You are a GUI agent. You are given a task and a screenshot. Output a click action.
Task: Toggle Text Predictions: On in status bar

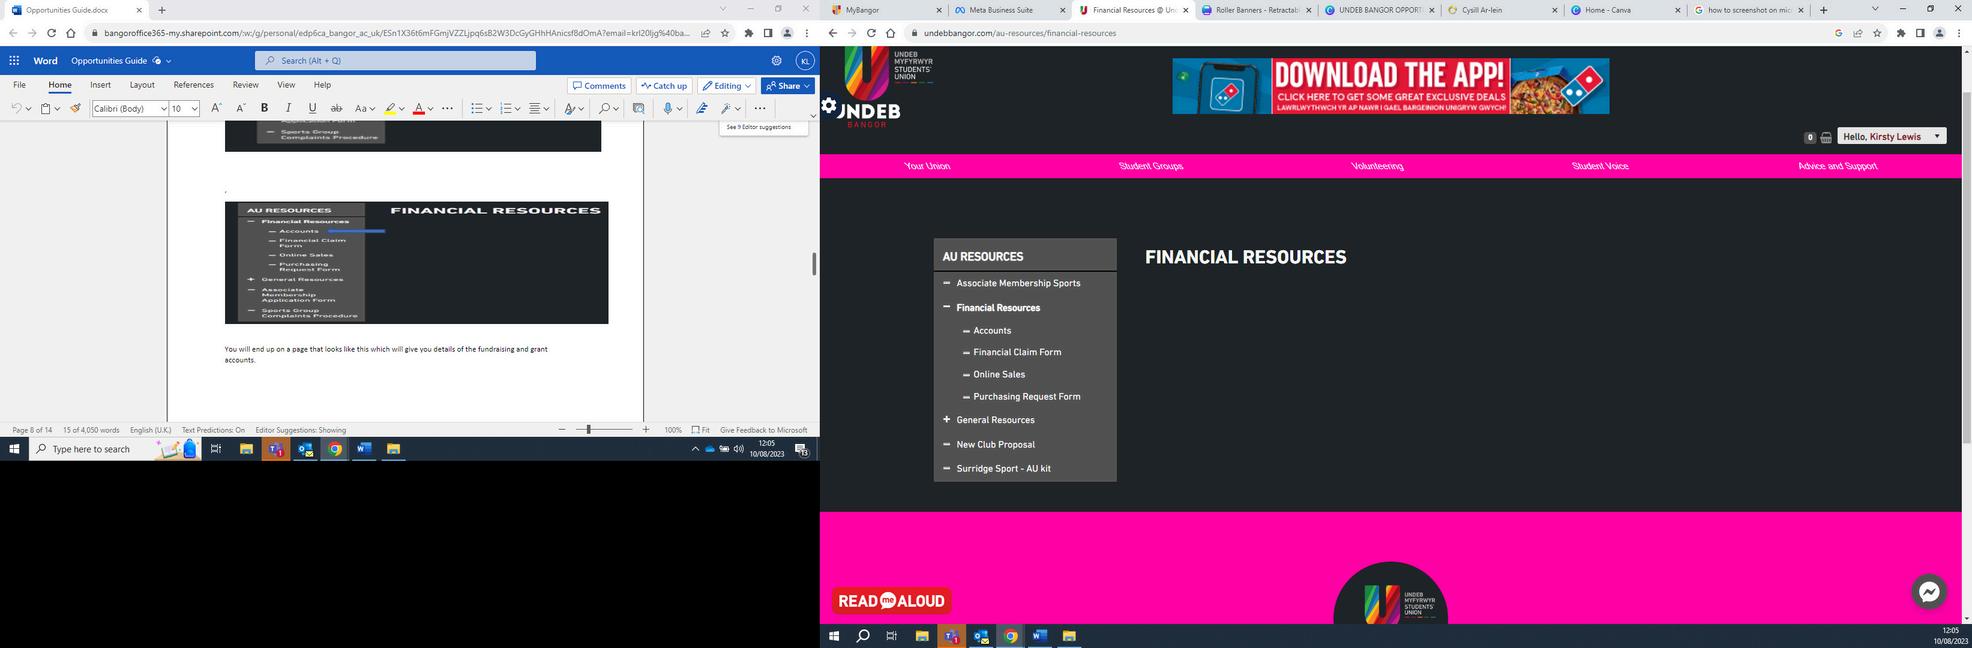[x=213, y=430]
